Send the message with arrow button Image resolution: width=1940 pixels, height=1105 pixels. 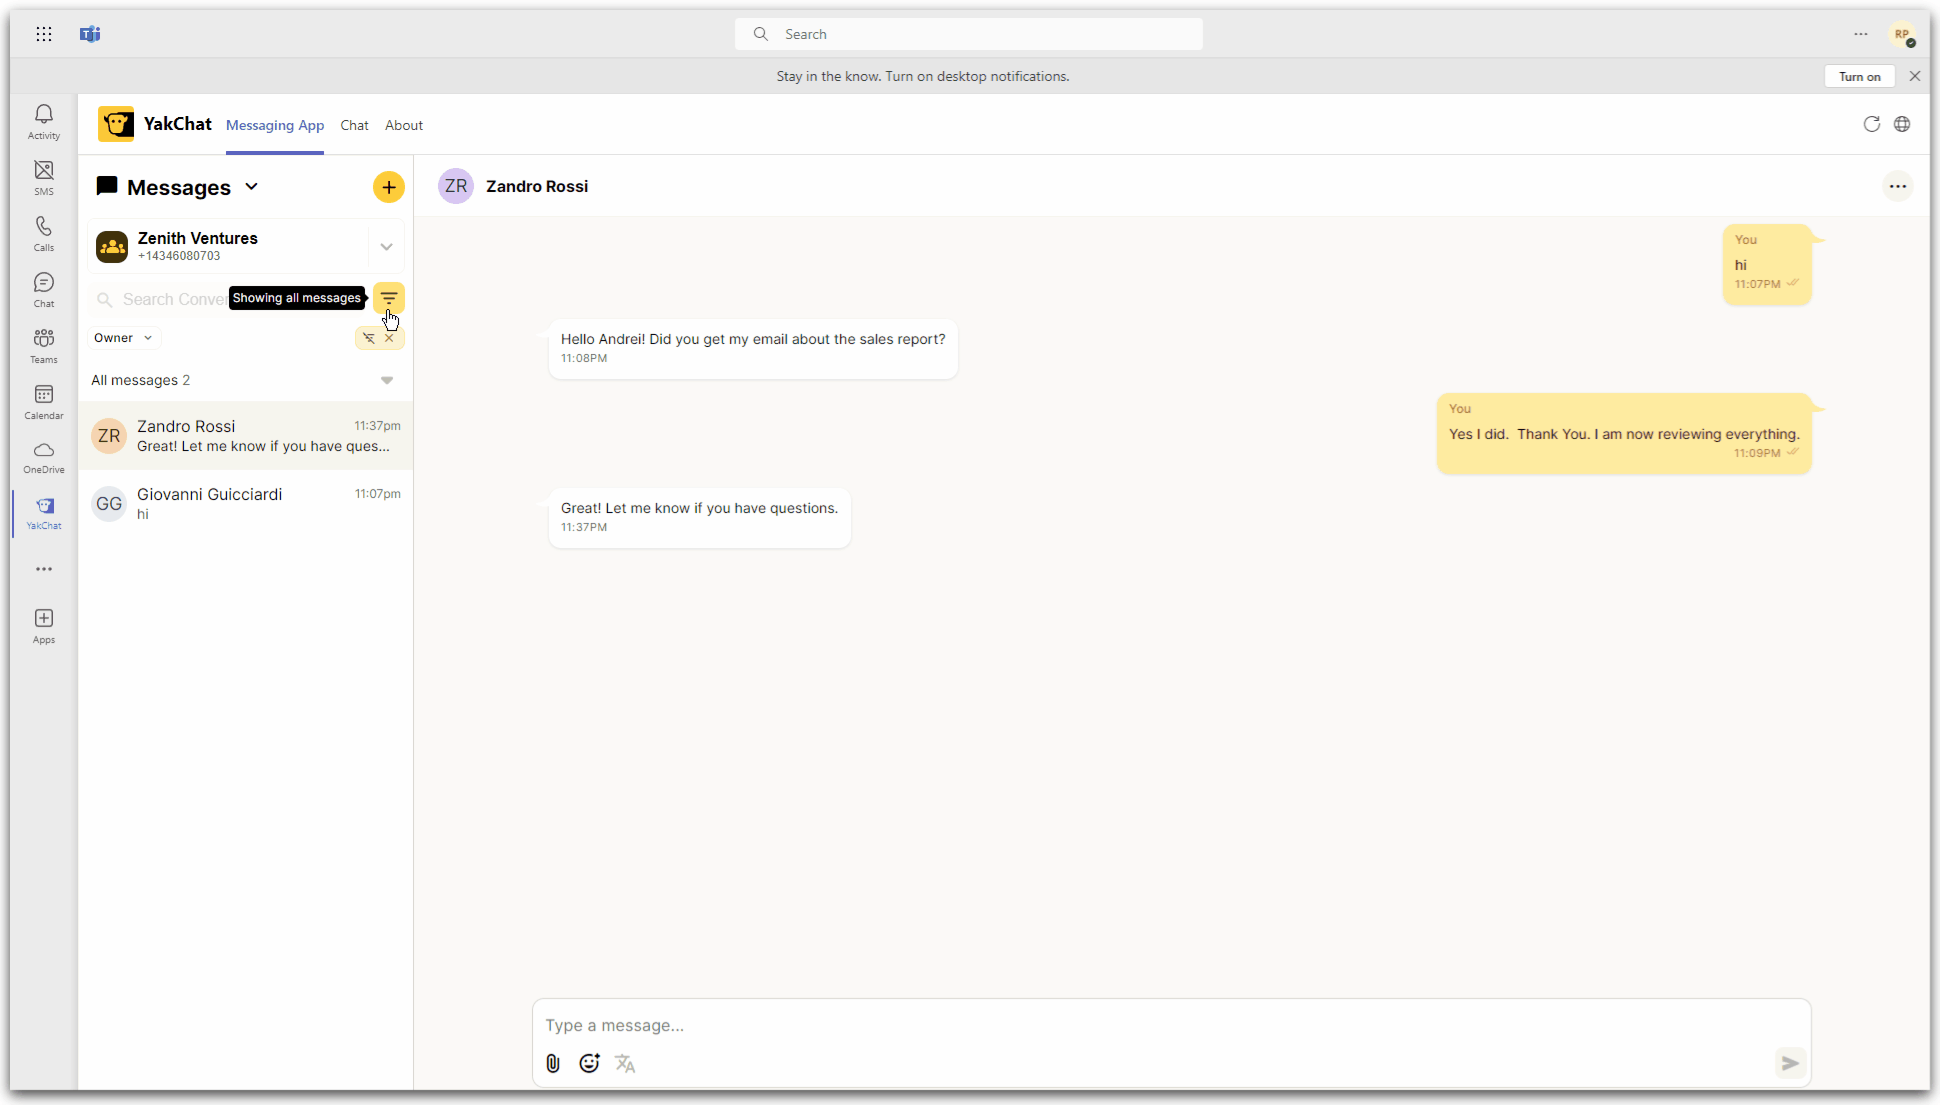(x=1790, y=1063)
